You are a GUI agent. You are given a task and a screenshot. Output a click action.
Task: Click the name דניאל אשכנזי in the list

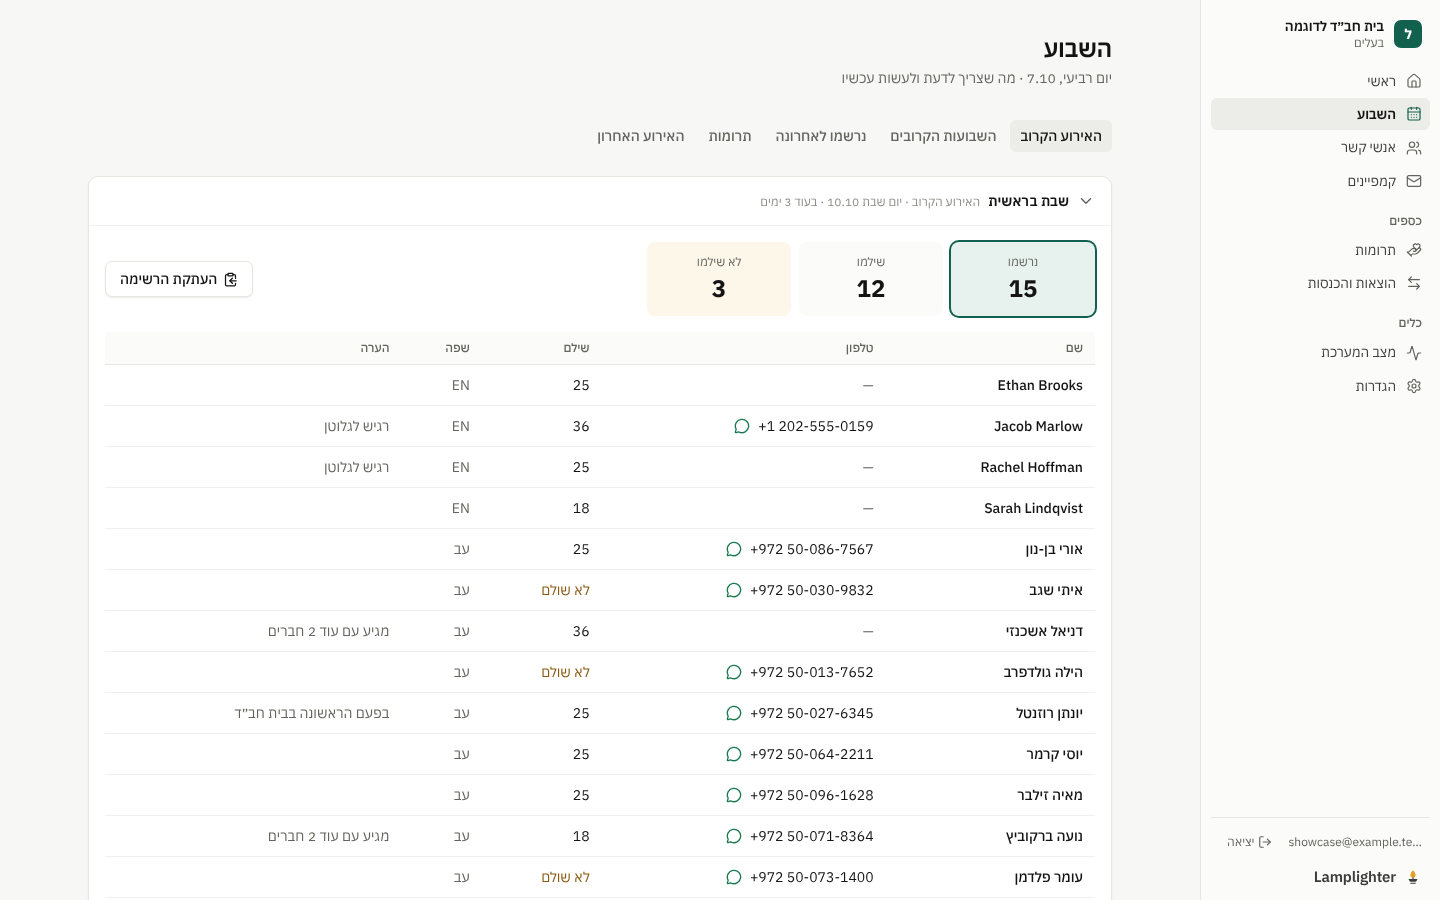click(x=1044, y=631)
